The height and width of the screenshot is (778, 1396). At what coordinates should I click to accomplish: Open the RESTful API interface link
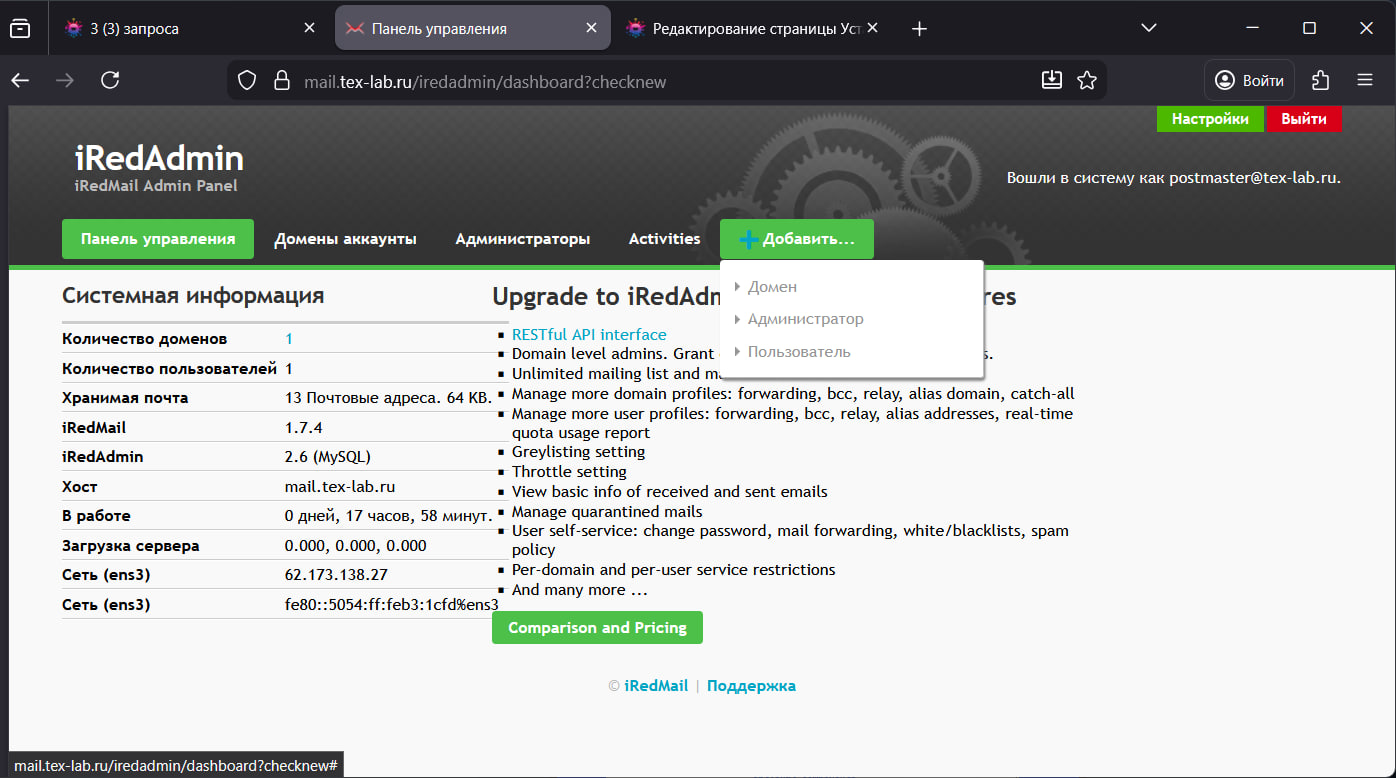click(589, 335)
